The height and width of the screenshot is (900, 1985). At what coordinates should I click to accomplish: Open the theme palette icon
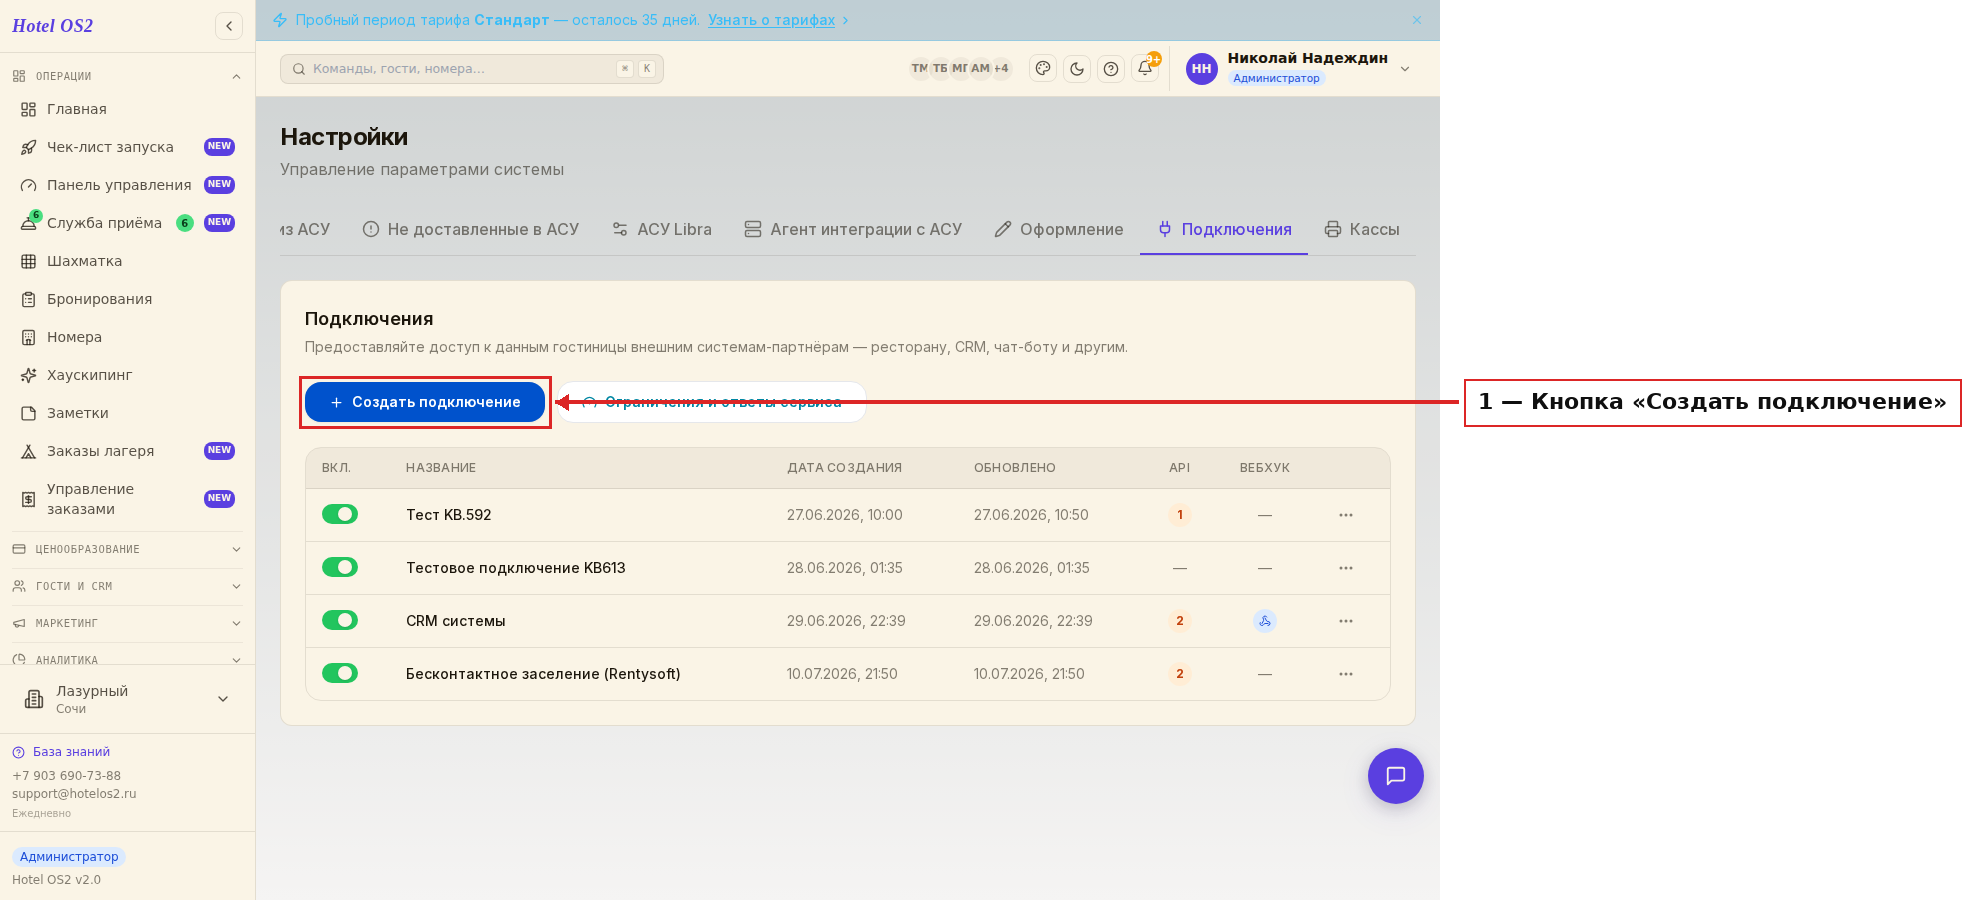tap(1043, 69)
